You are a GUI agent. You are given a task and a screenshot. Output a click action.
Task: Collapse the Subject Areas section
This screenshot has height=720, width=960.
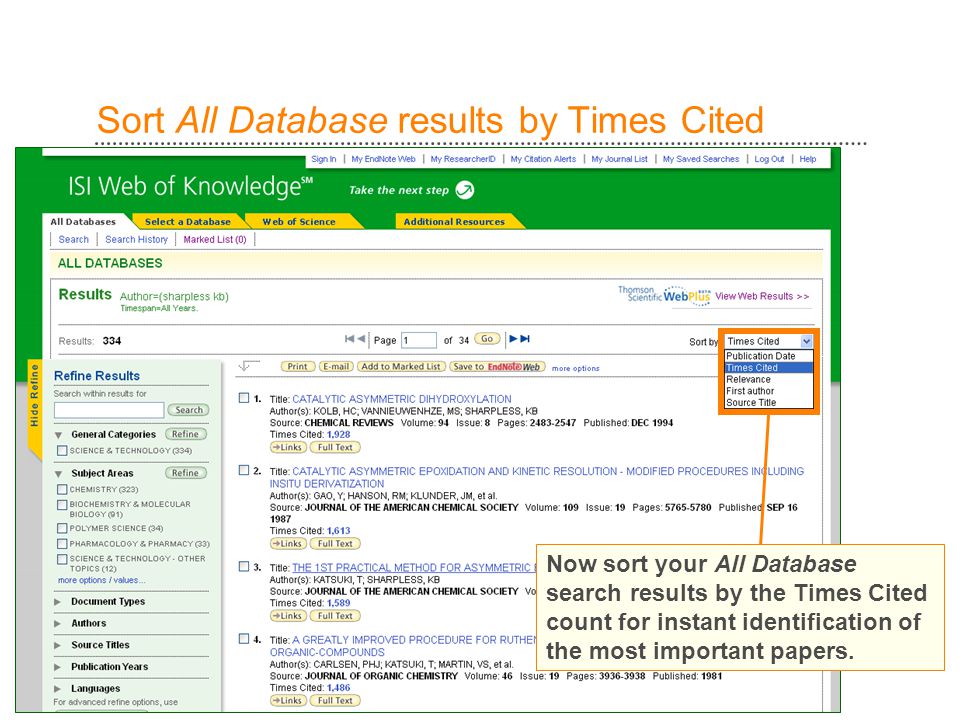point(59,474)
